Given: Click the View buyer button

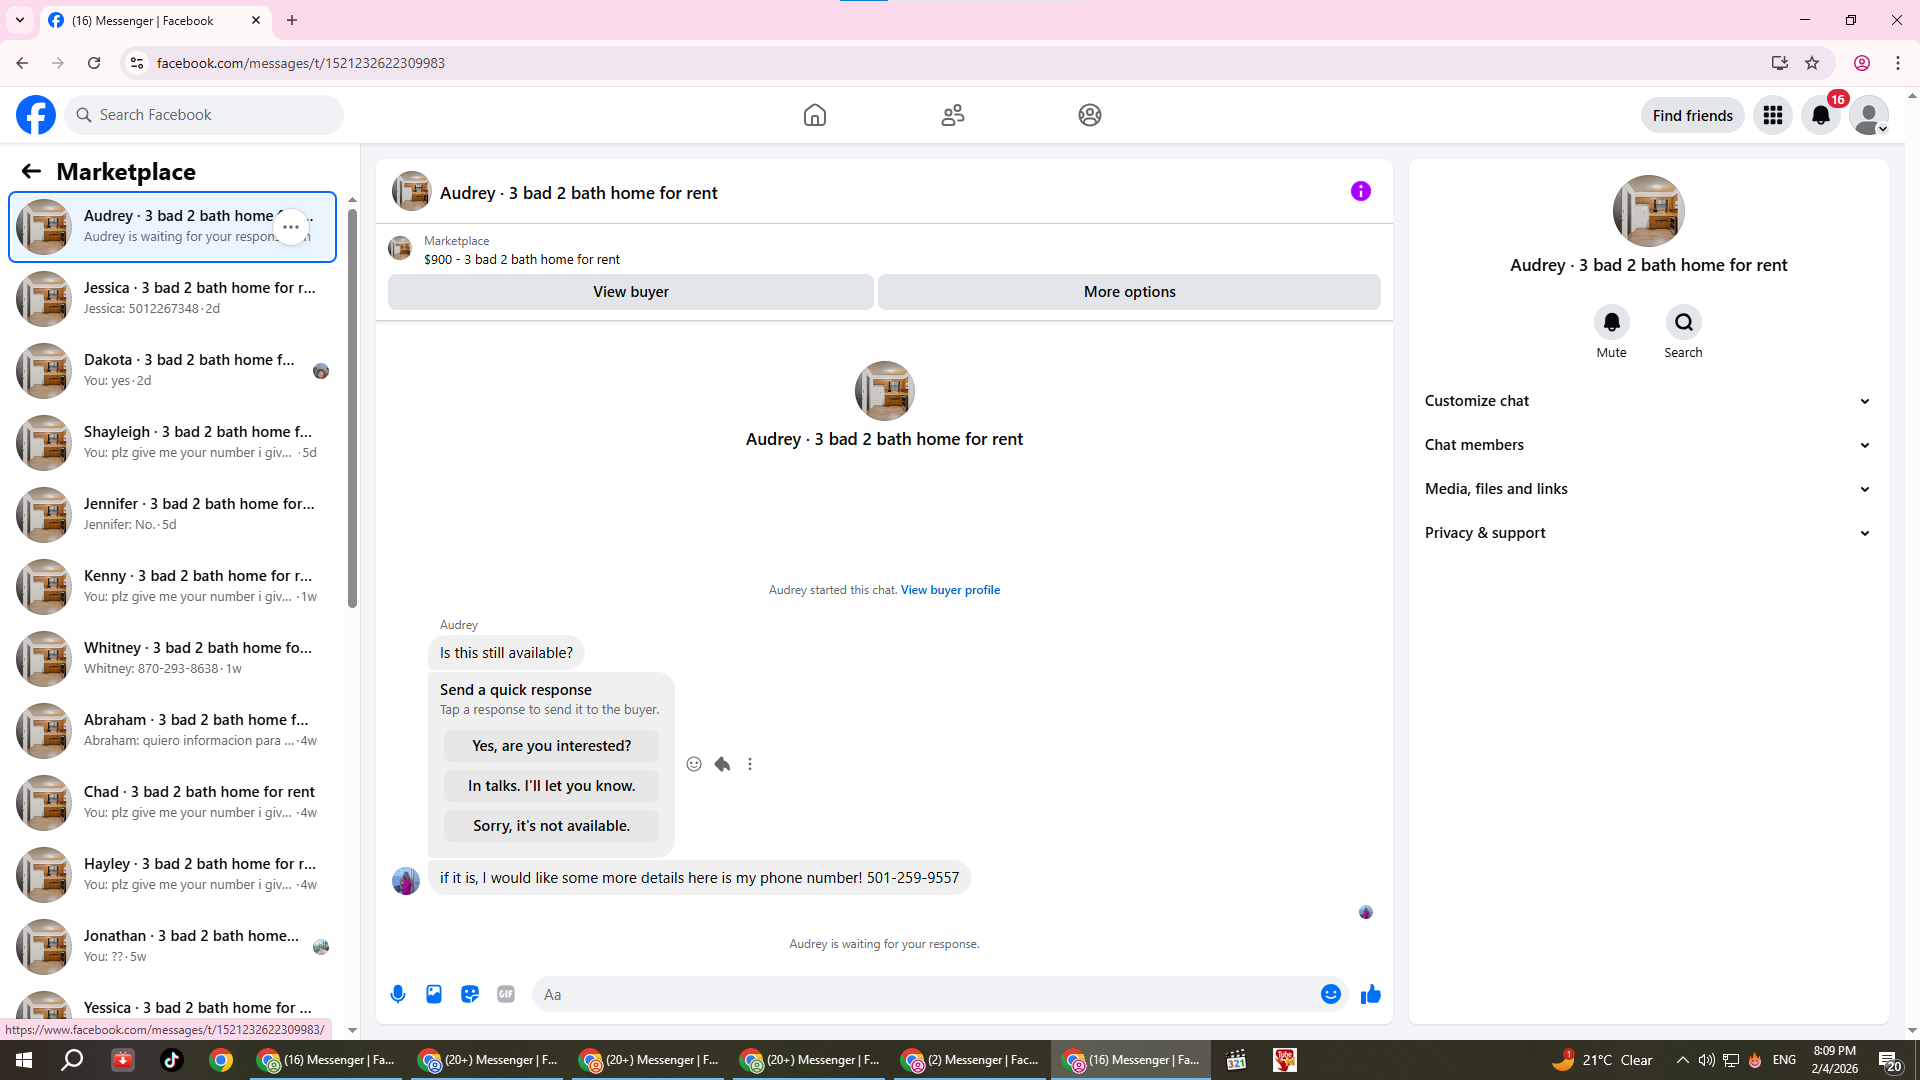Looking at the screenshot, I should (x=630, y=292).
